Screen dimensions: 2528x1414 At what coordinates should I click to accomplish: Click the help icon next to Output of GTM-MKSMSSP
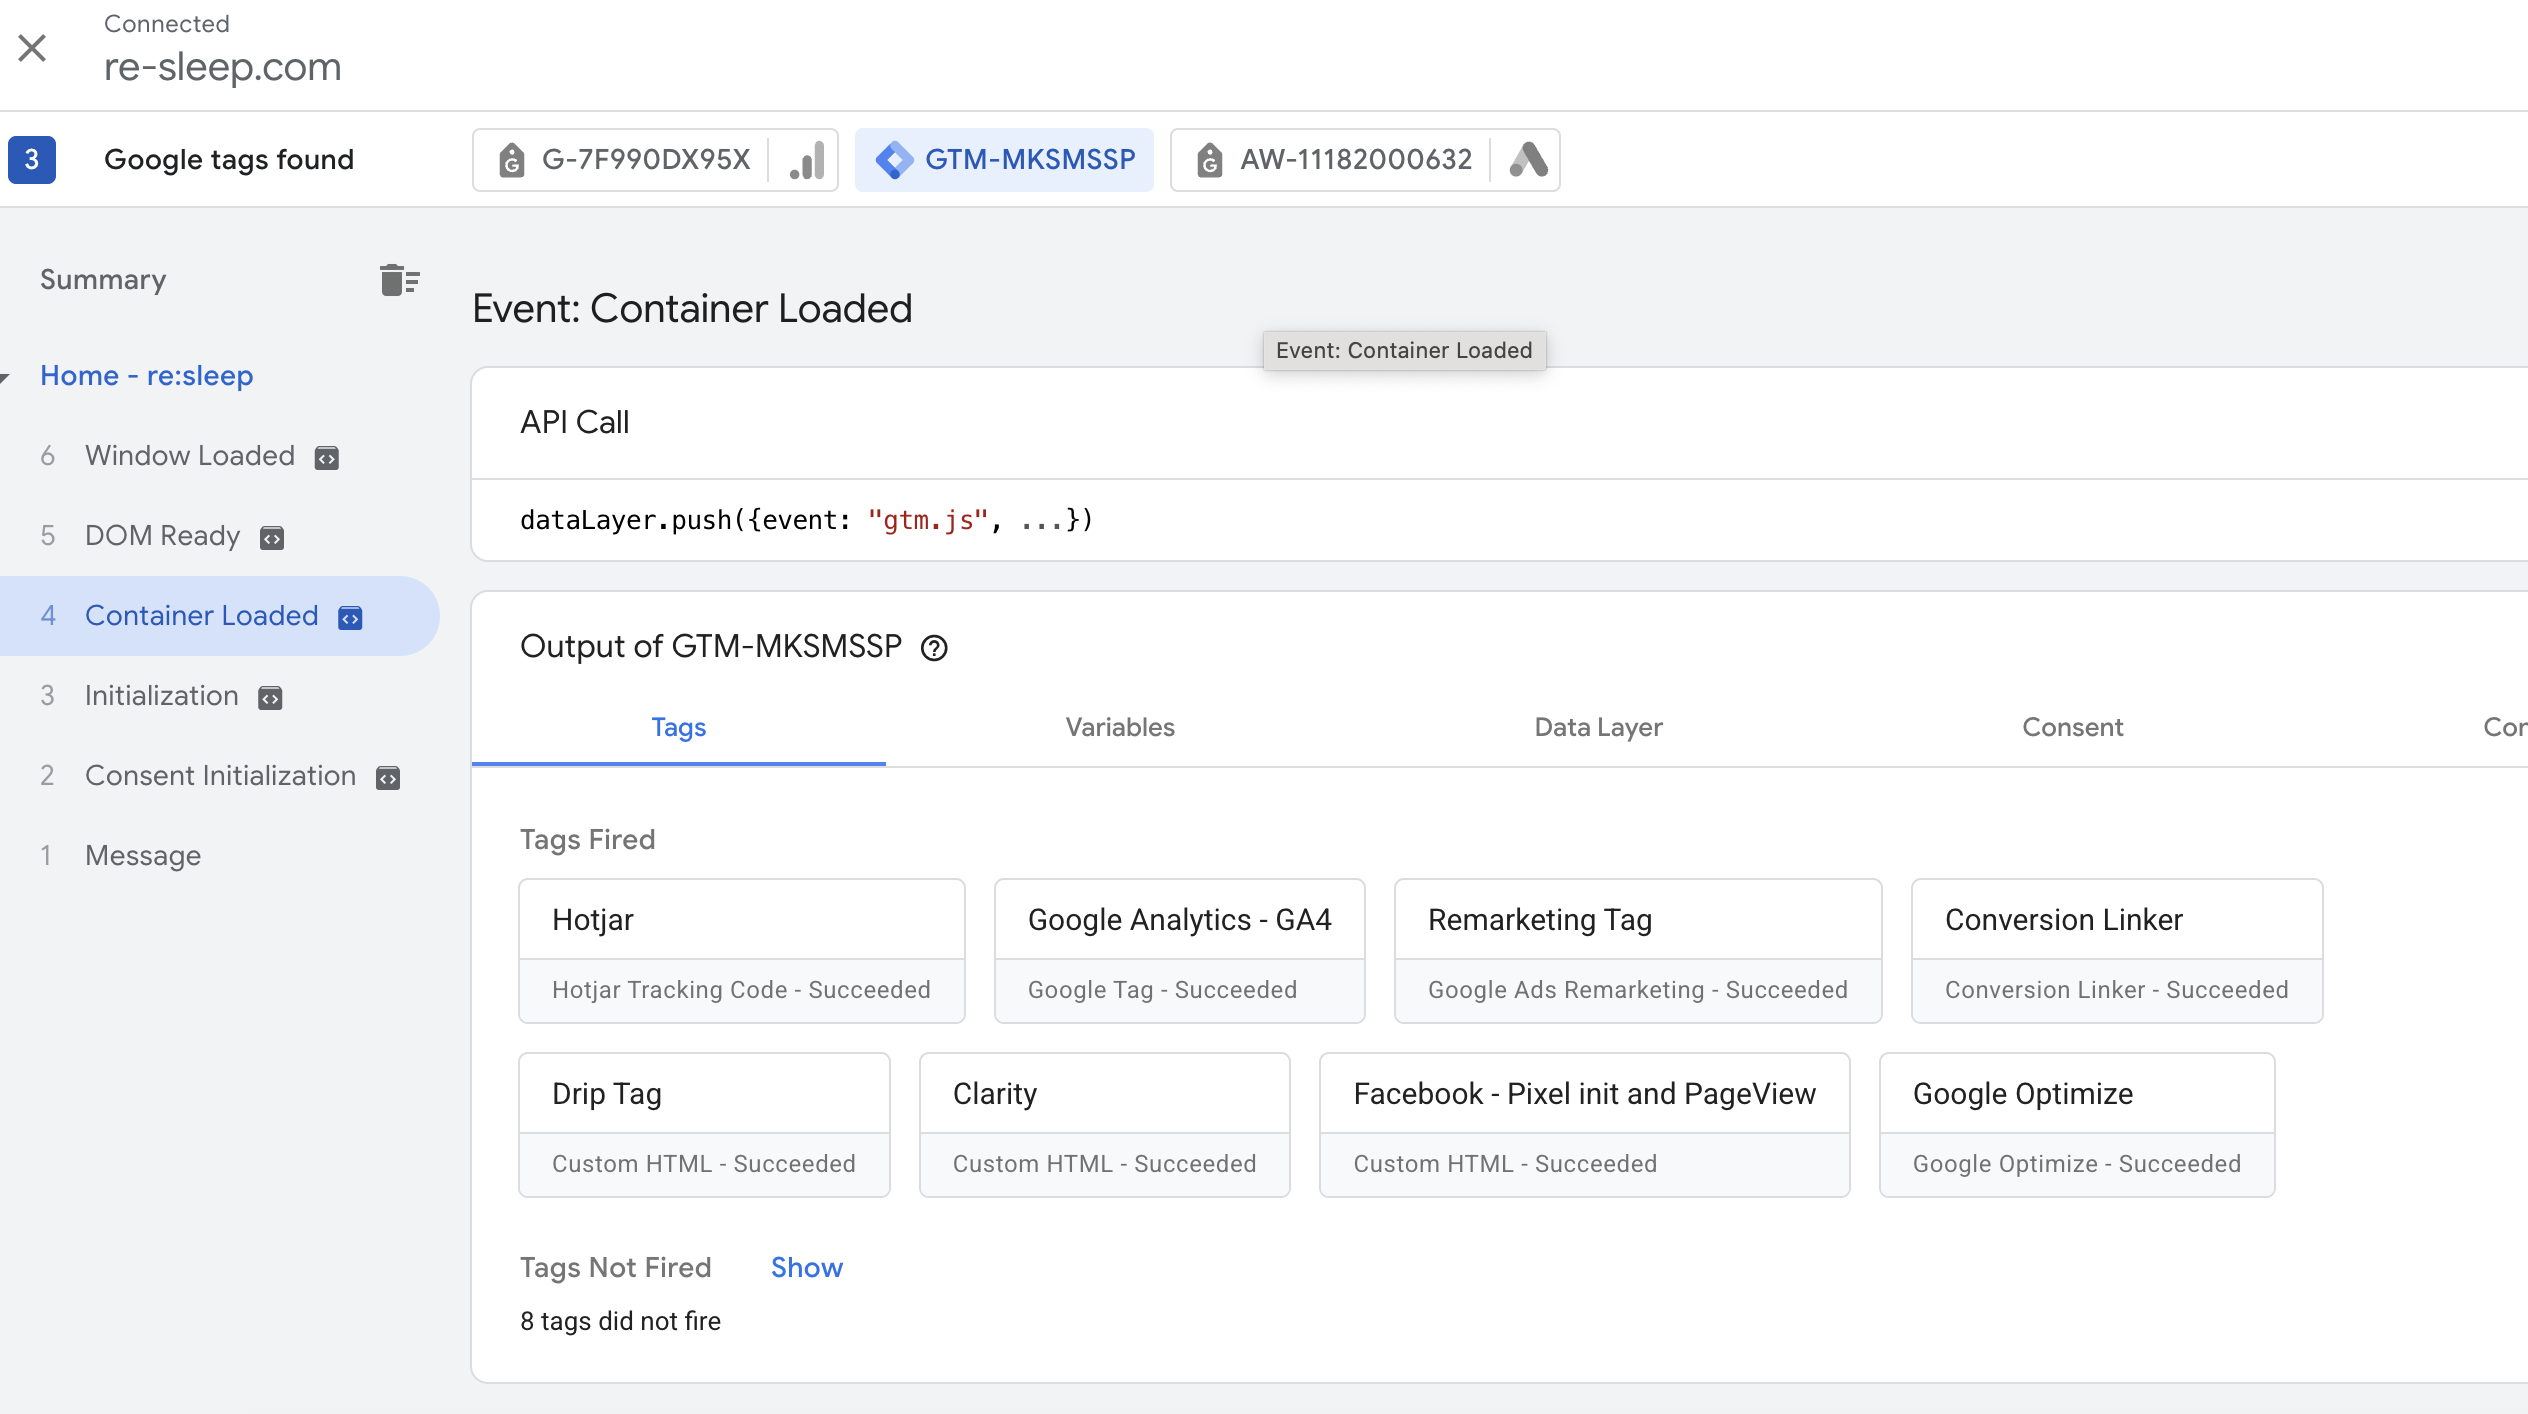click(934, 648)
